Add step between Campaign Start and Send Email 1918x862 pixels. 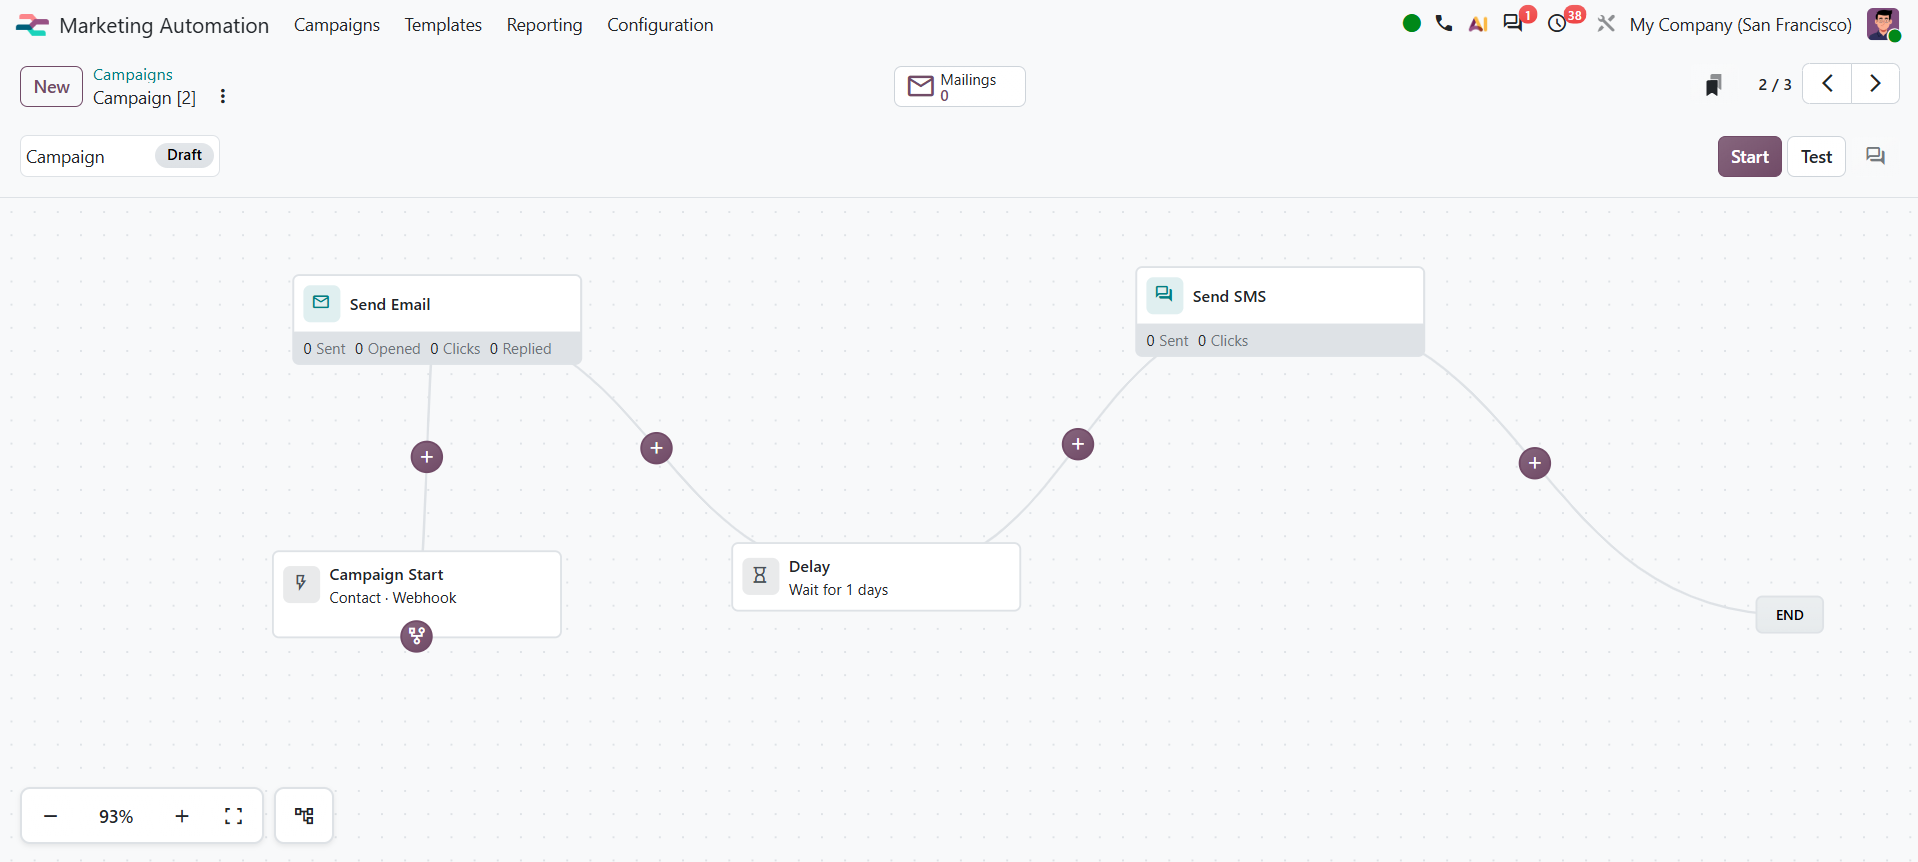pyautogui.click(x=427, y=457)
